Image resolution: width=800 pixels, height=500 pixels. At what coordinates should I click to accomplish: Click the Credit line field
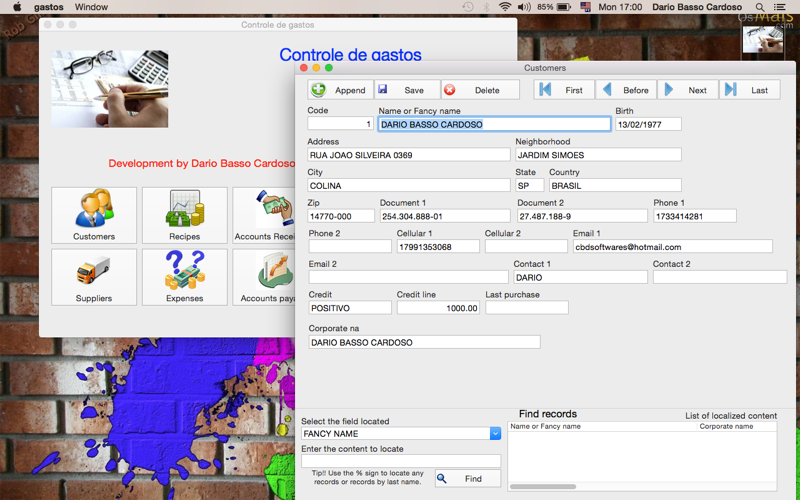tap(438, 308)
